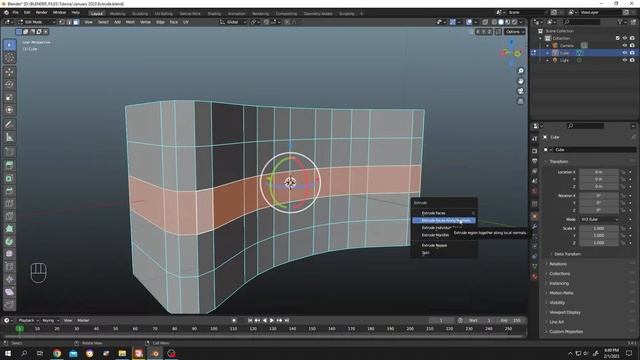The image size is (640, 360).
Task: Choose Extrude Faces in Extrude menu
Action: tap(444, 213)
